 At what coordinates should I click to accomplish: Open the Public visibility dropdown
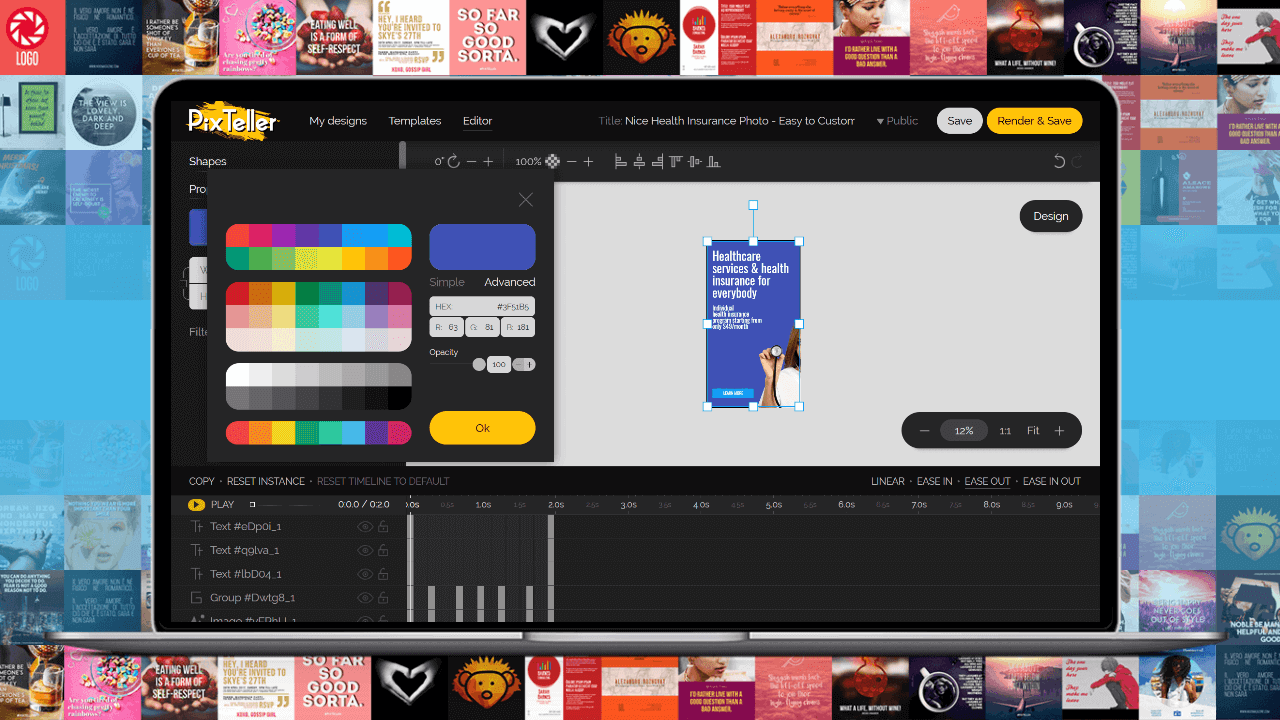pos(897,121)
